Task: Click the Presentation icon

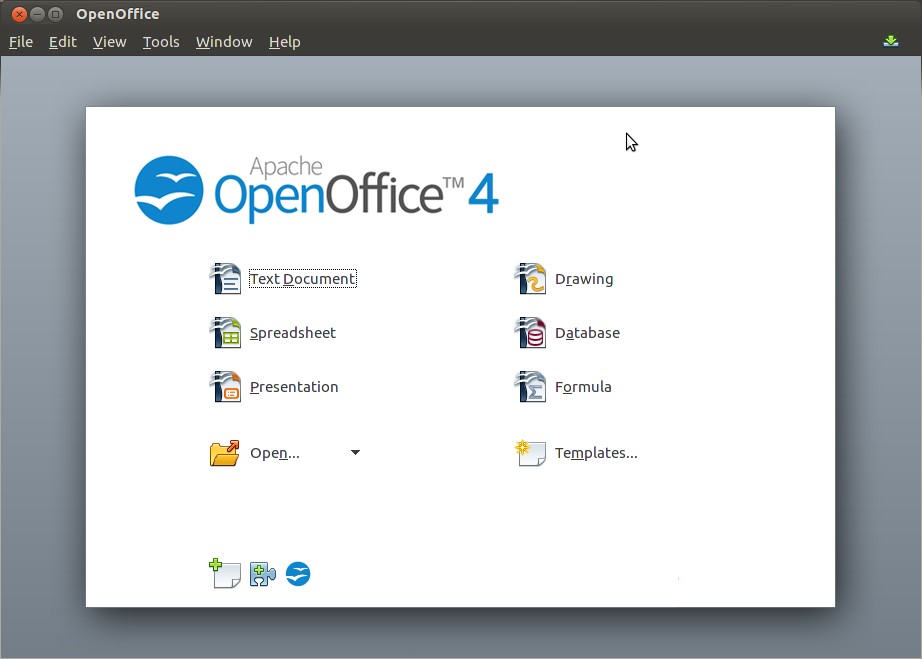Action: (225, 387)
